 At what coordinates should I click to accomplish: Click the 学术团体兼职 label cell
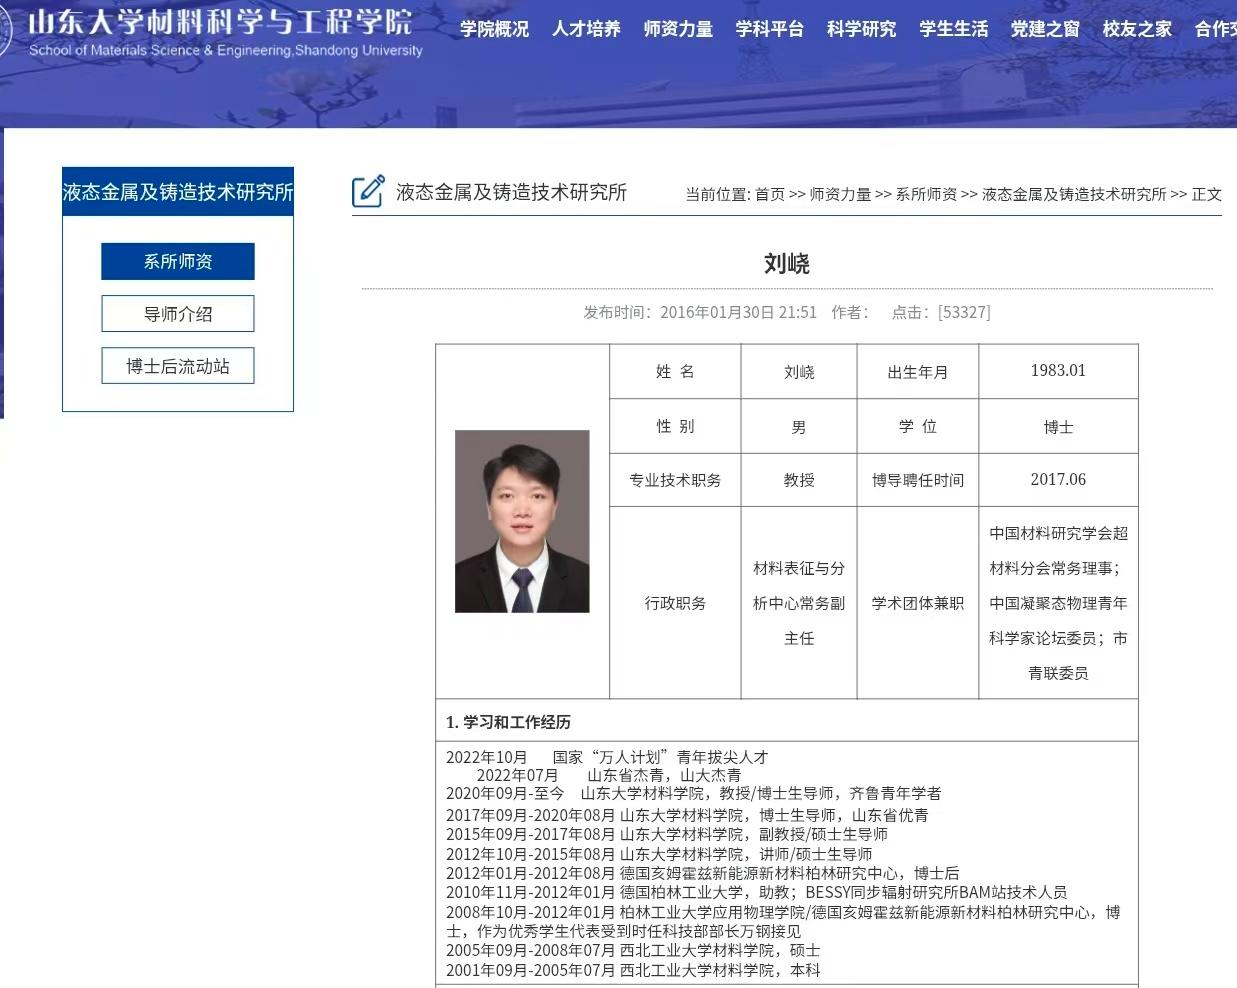pos(918,603)
